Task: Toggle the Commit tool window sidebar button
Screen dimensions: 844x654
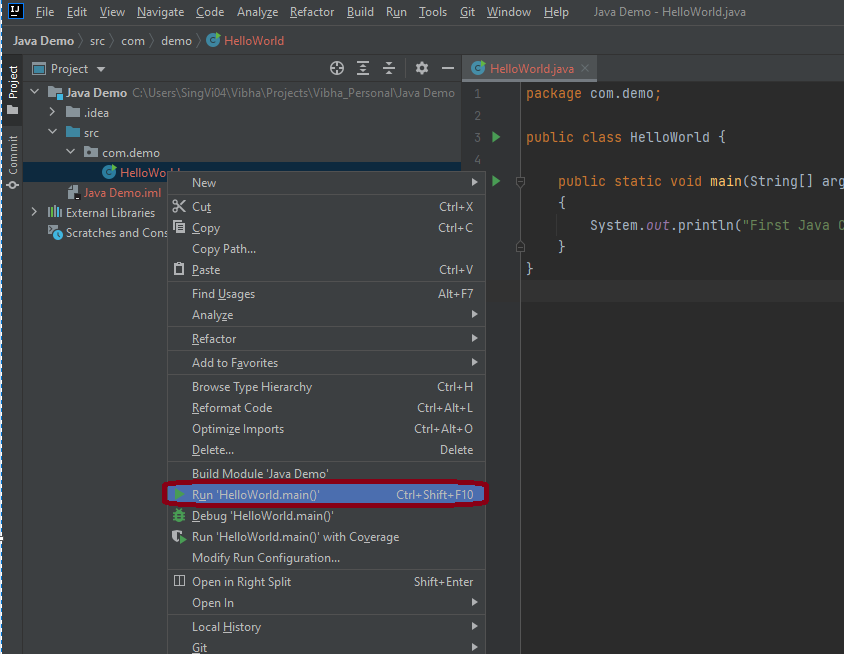Action: (12, 160)
